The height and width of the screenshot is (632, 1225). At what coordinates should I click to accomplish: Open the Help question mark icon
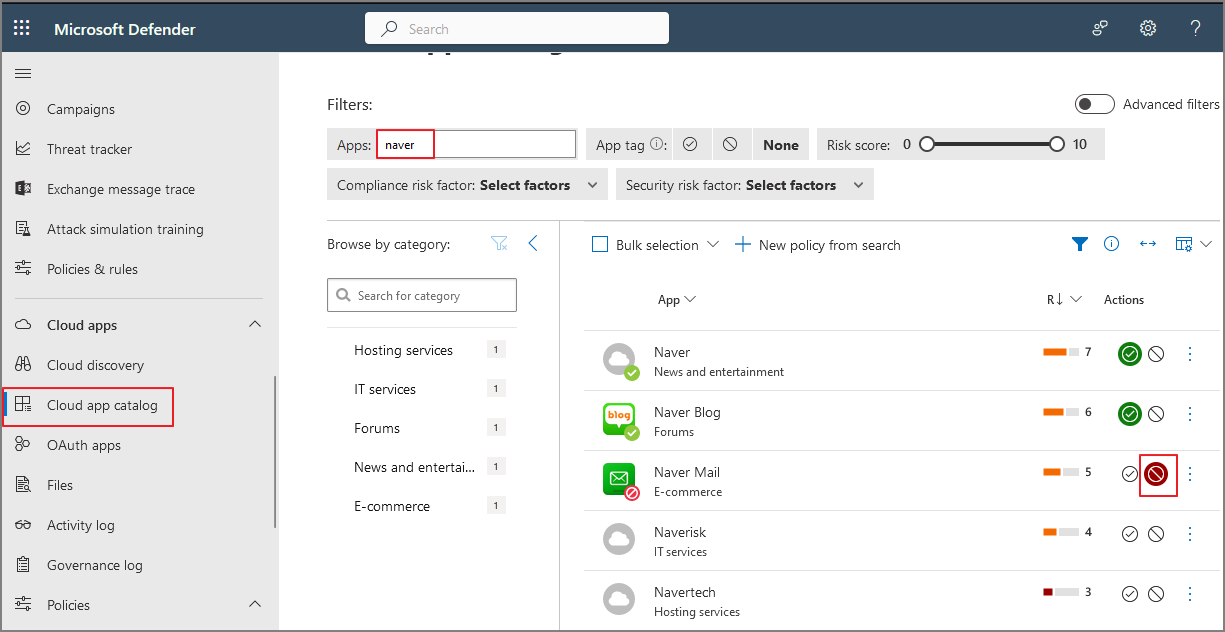pos(1195,28)
